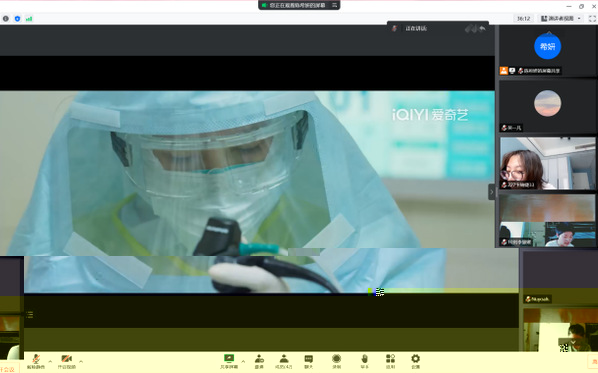This screenshot has width=598, height=373.
Task: Click the blue security shield icon
Action: point(17,18)
